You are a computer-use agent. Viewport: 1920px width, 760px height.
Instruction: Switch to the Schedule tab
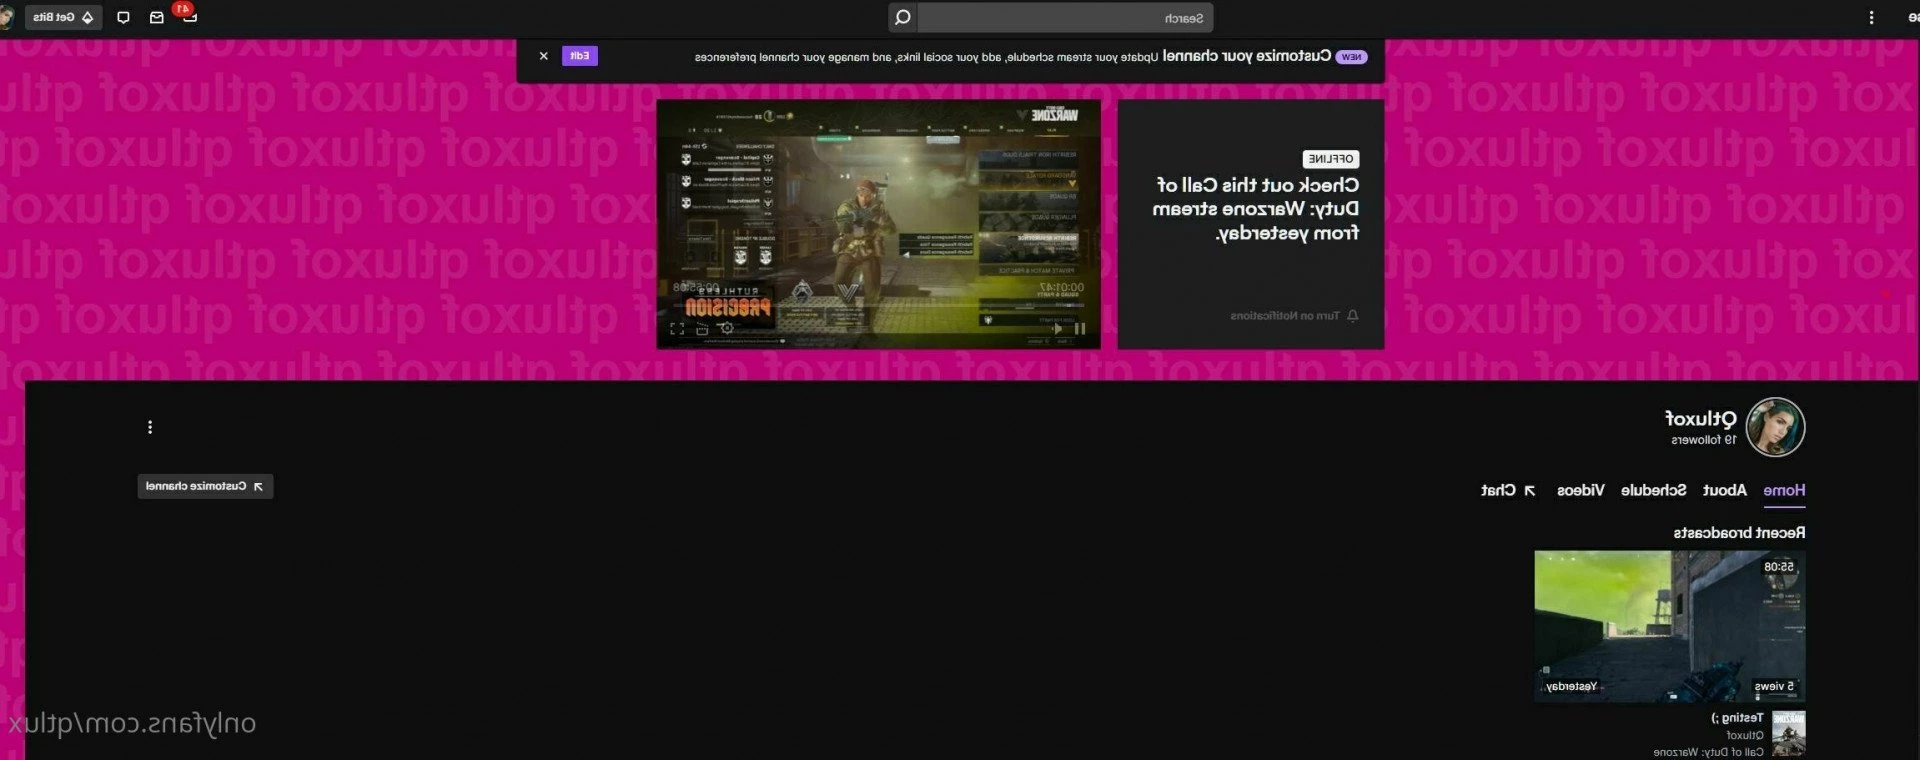pyautogui.click(x=1653, y=490)
